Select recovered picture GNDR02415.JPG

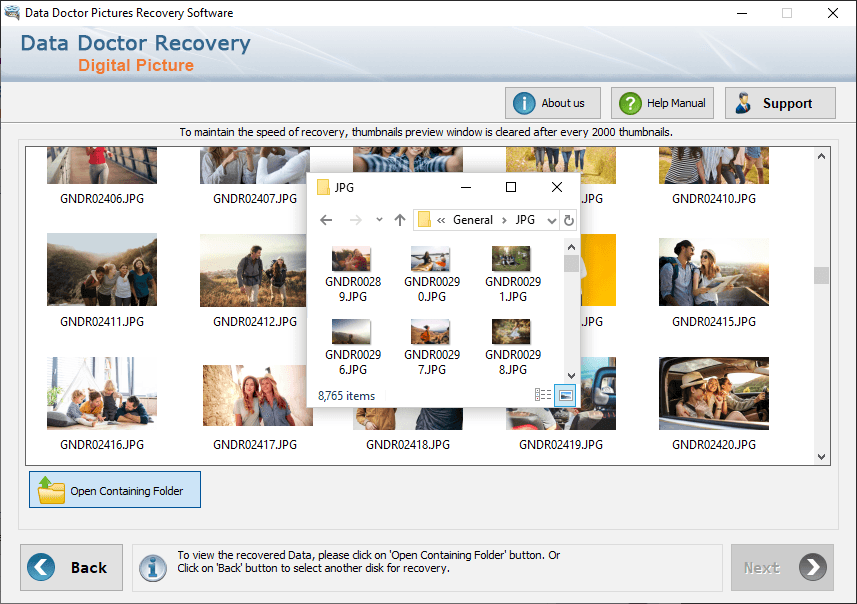(714, 272)
